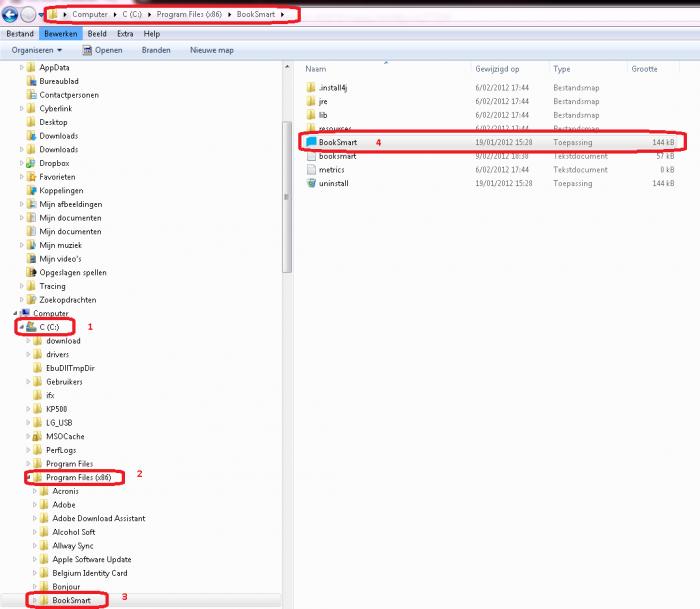Go back with the Back arrow button
This screenshot has height=609, width=700.
[x=10, y=14]
